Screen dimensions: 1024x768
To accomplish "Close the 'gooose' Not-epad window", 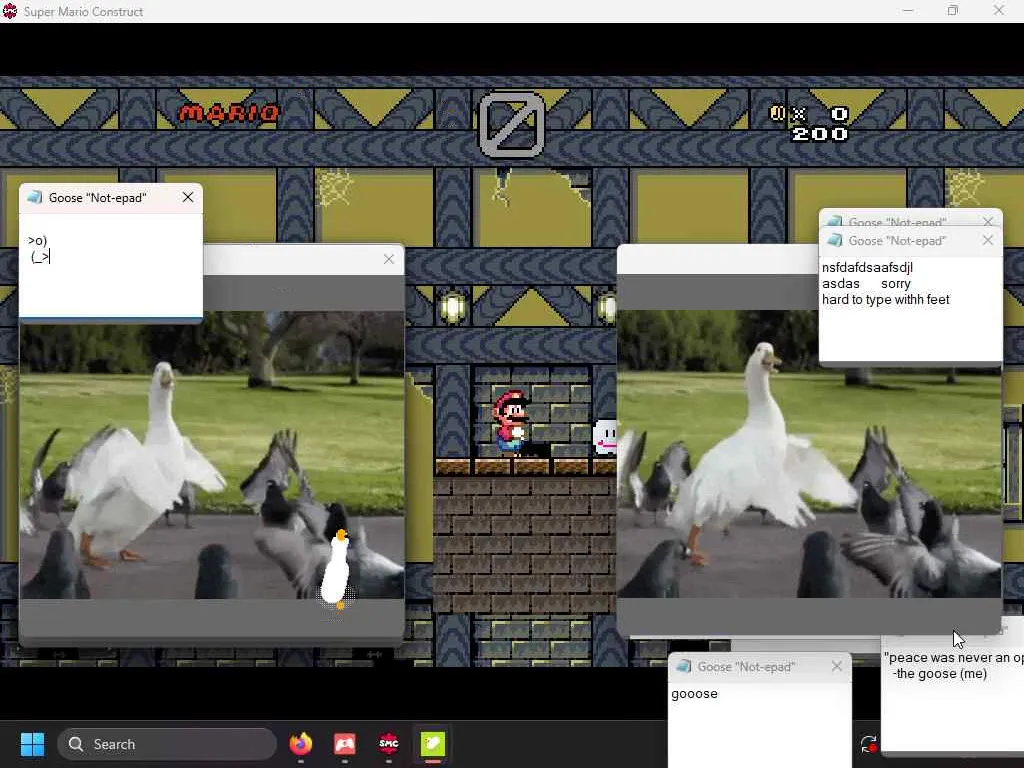I will (837, 666).
